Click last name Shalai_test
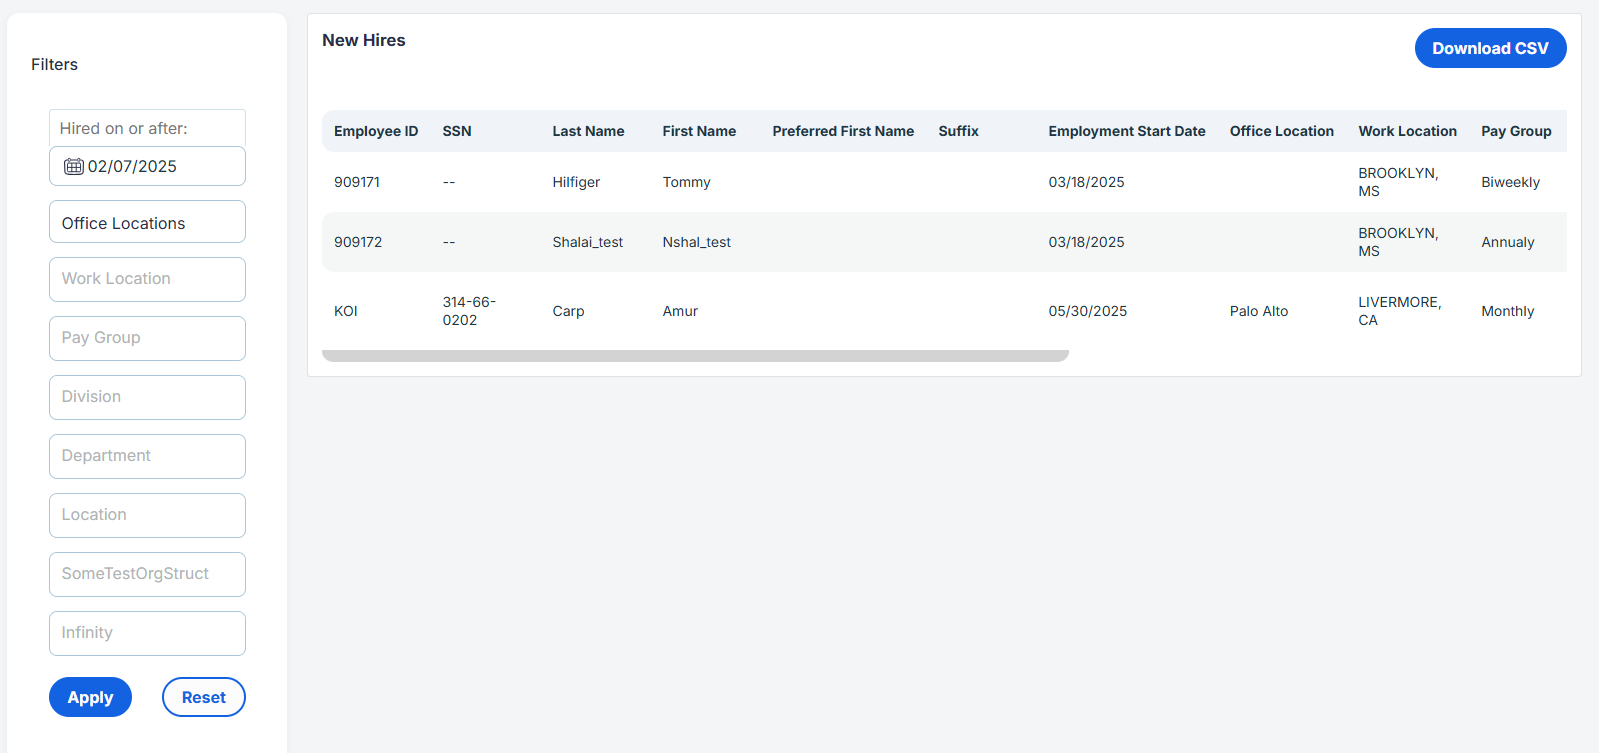Screen dimensions: 1599x753 tap(588, 242)
